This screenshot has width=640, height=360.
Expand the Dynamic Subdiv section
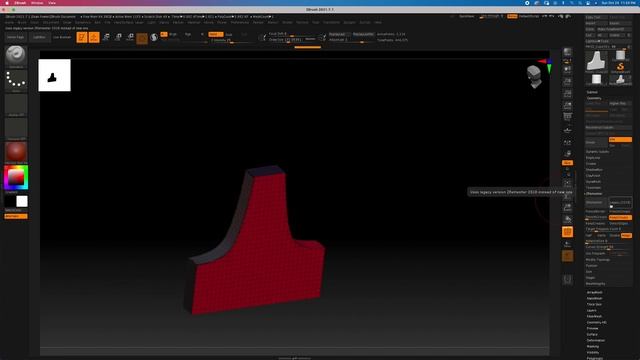598,152
